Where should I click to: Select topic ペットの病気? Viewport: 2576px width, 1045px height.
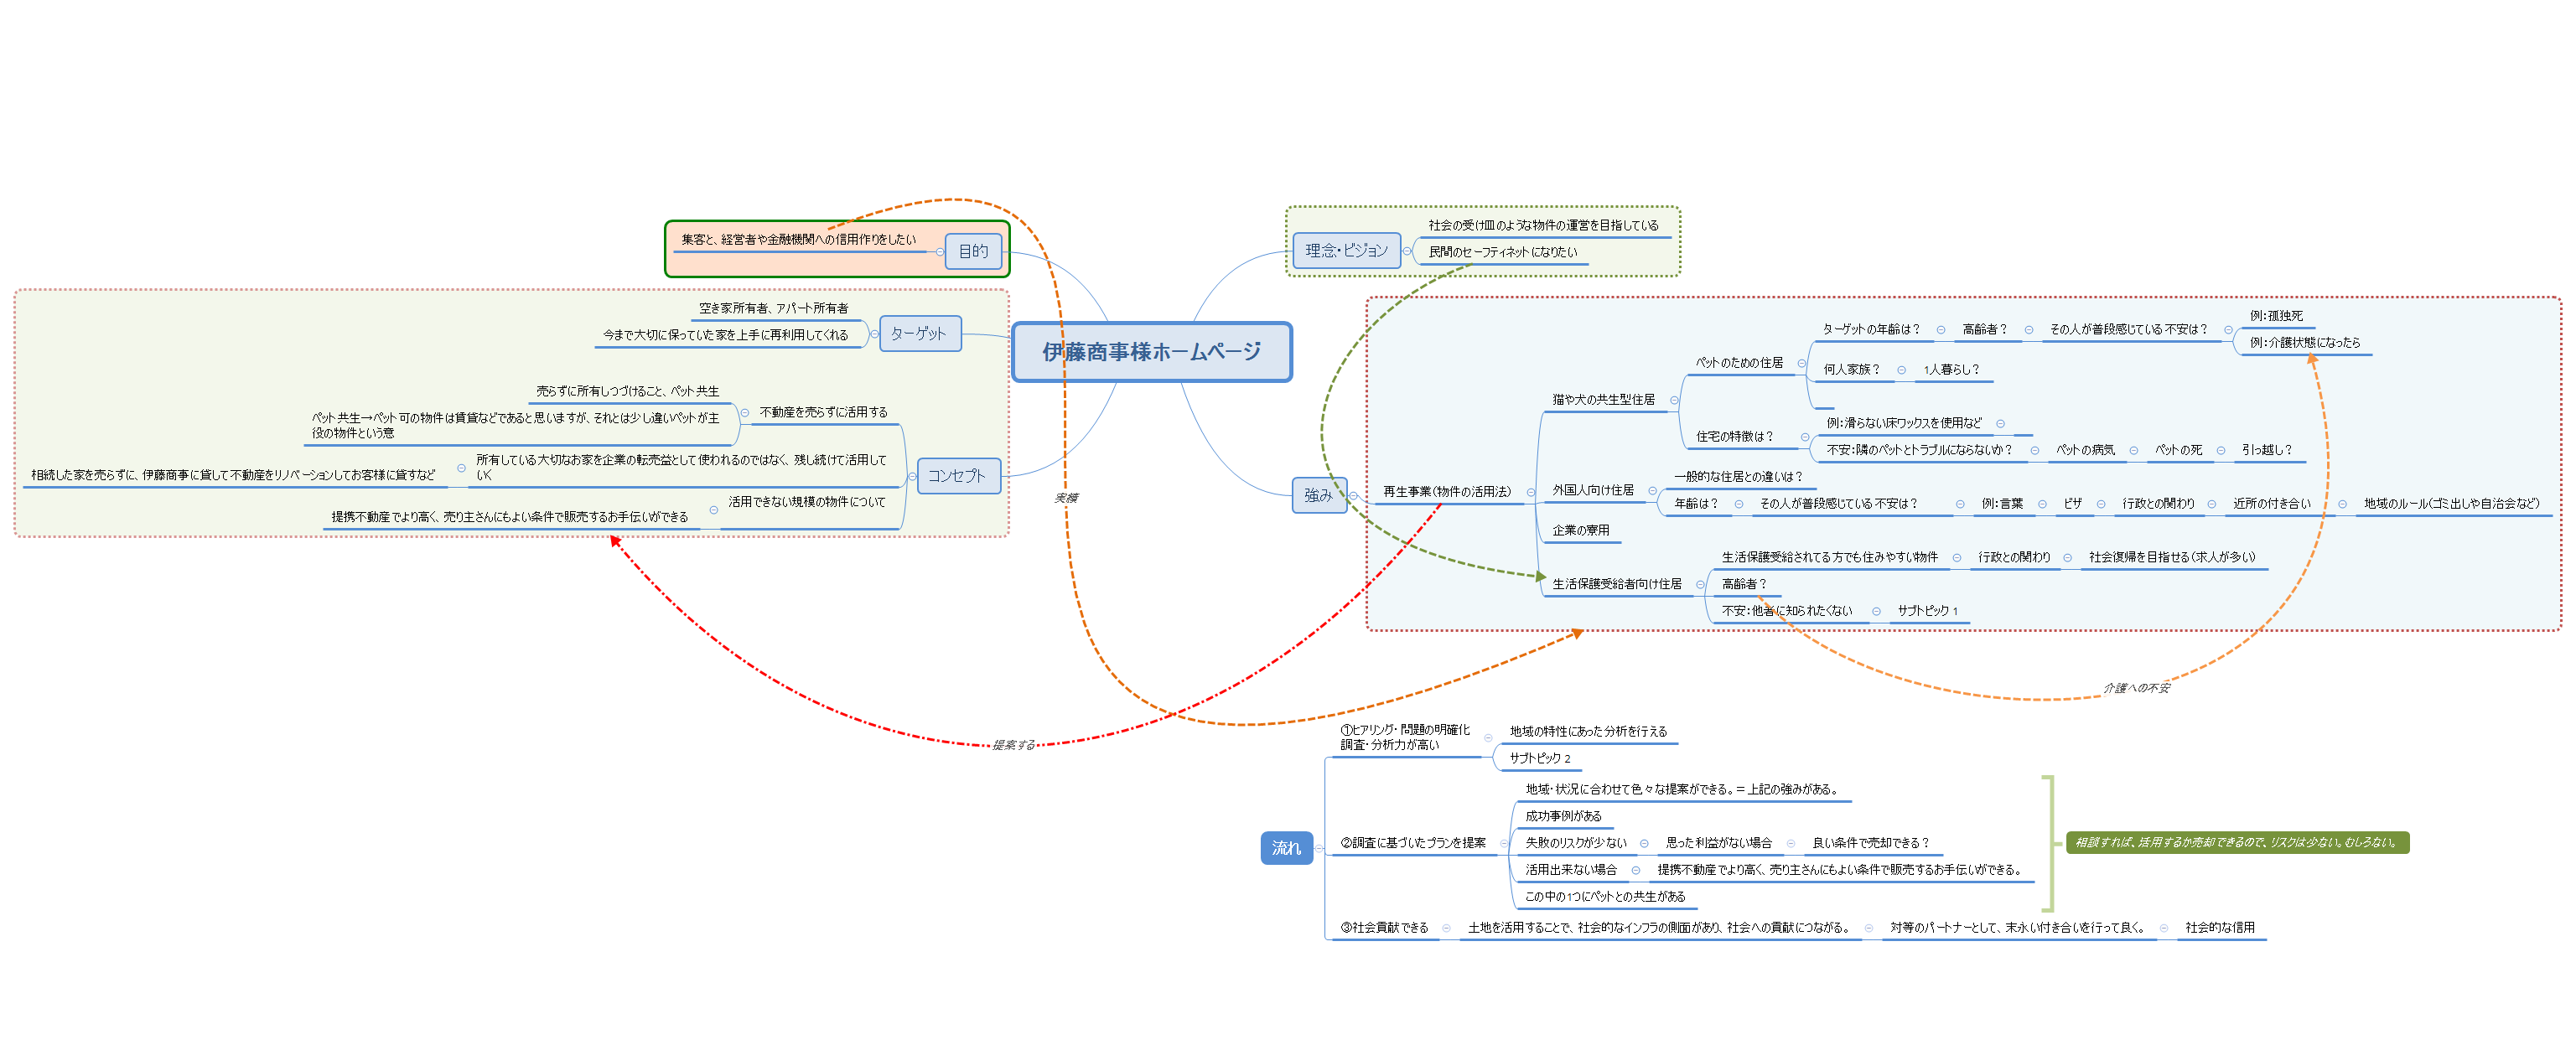pyautogui.click(x=2085, y=450)
